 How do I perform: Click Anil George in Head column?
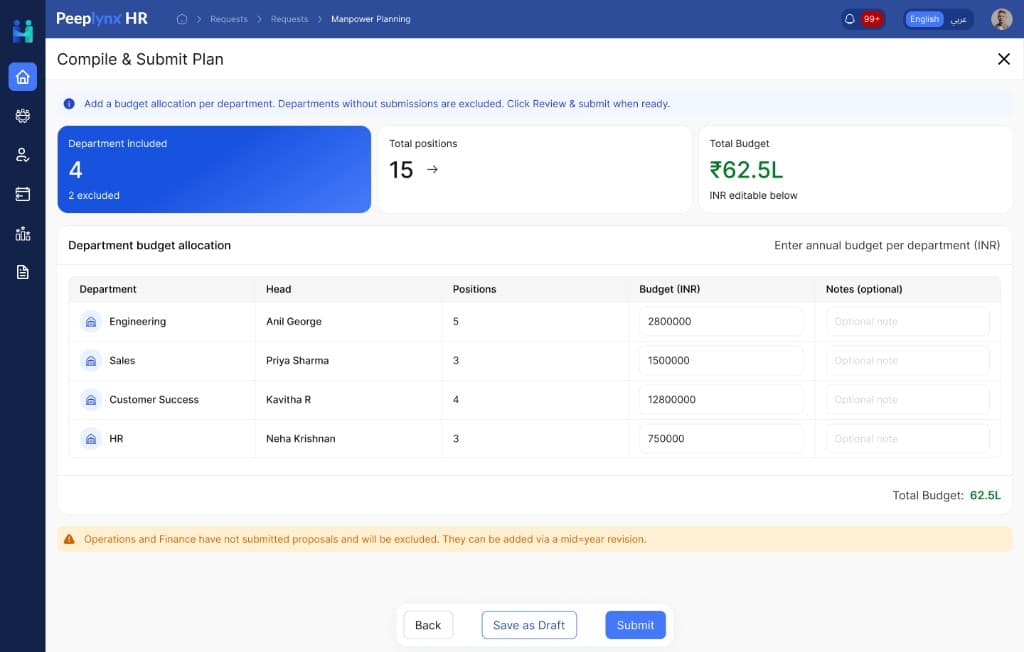point(294,321)
